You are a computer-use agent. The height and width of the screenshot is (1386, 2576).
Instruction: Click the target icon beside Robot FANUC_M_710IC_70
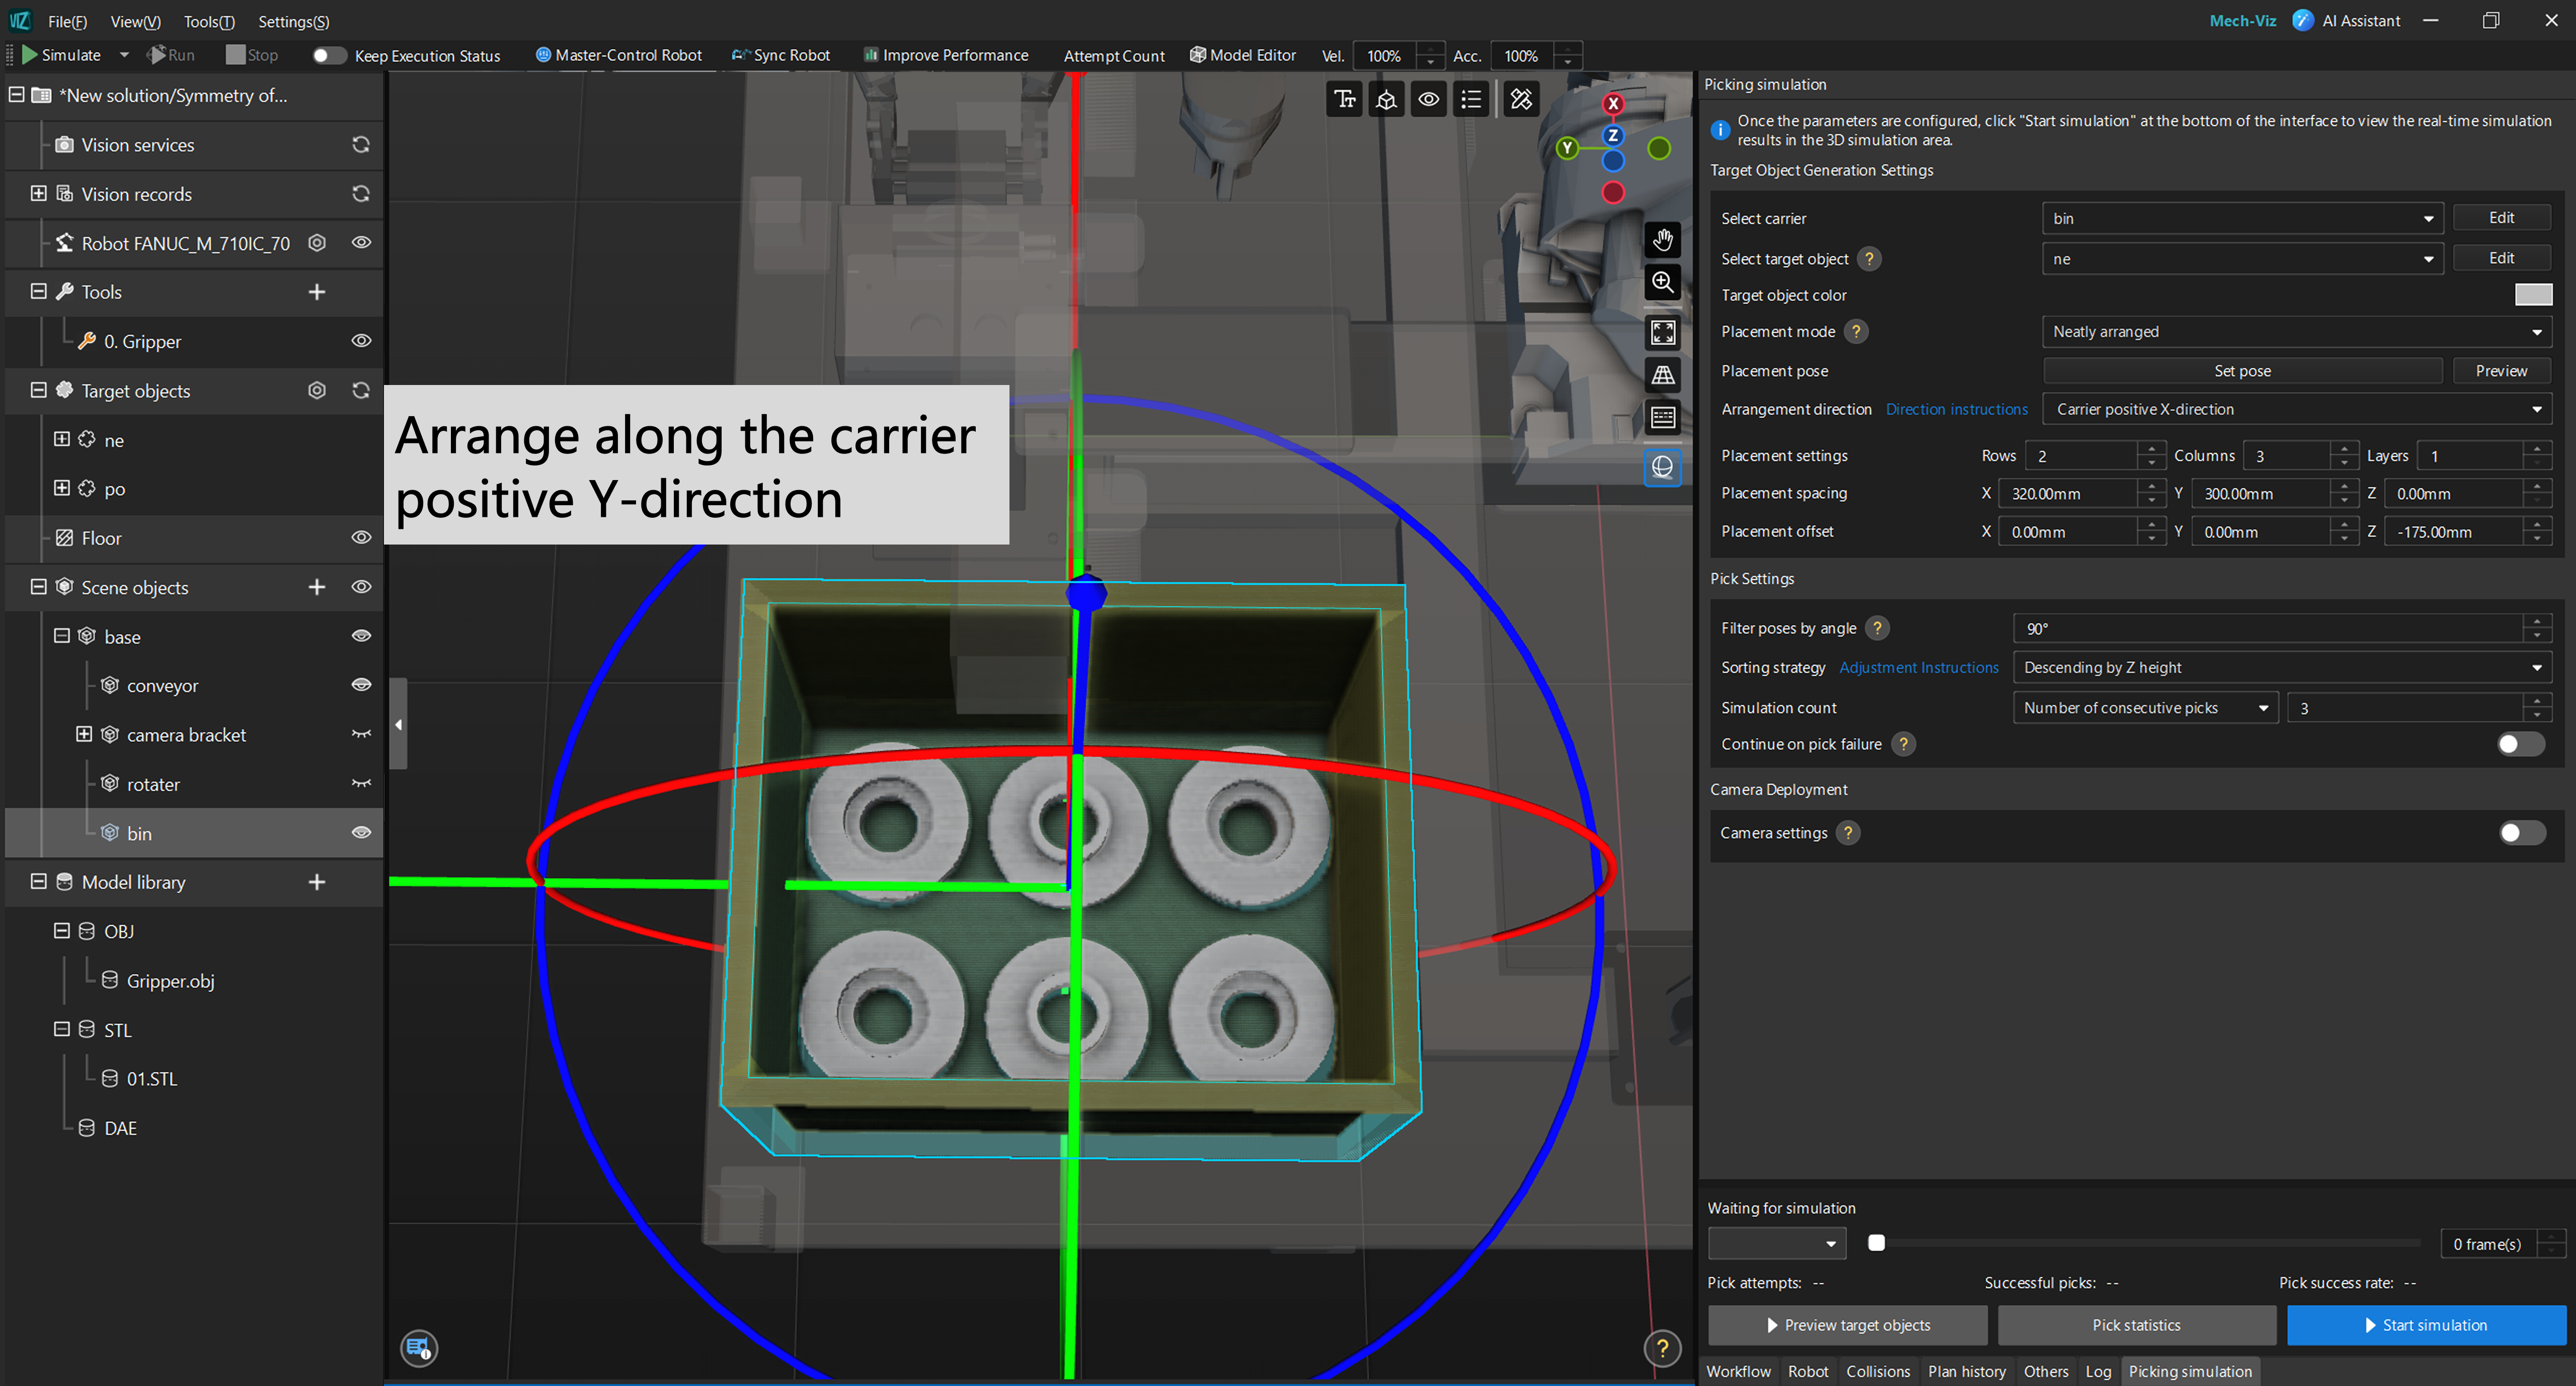pyautogui.click(x=317, y=243)
